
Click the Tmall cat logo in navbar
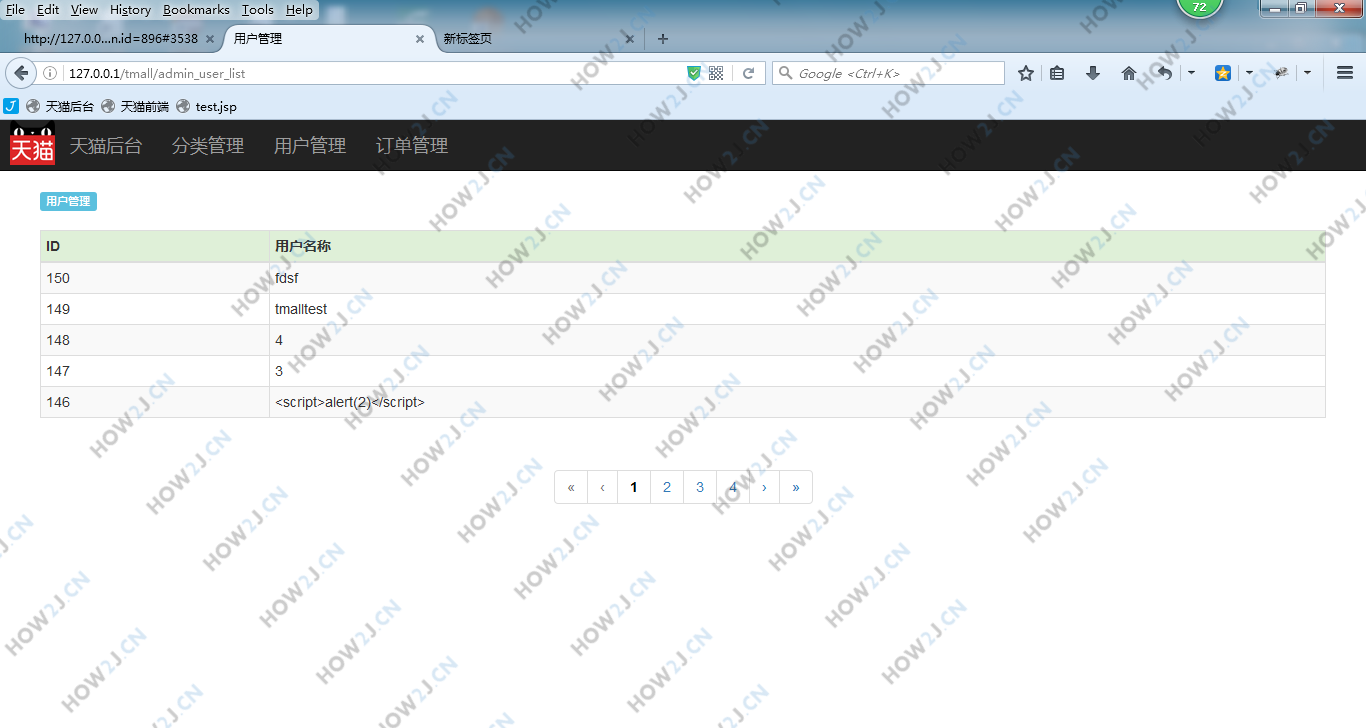point(32,146)
